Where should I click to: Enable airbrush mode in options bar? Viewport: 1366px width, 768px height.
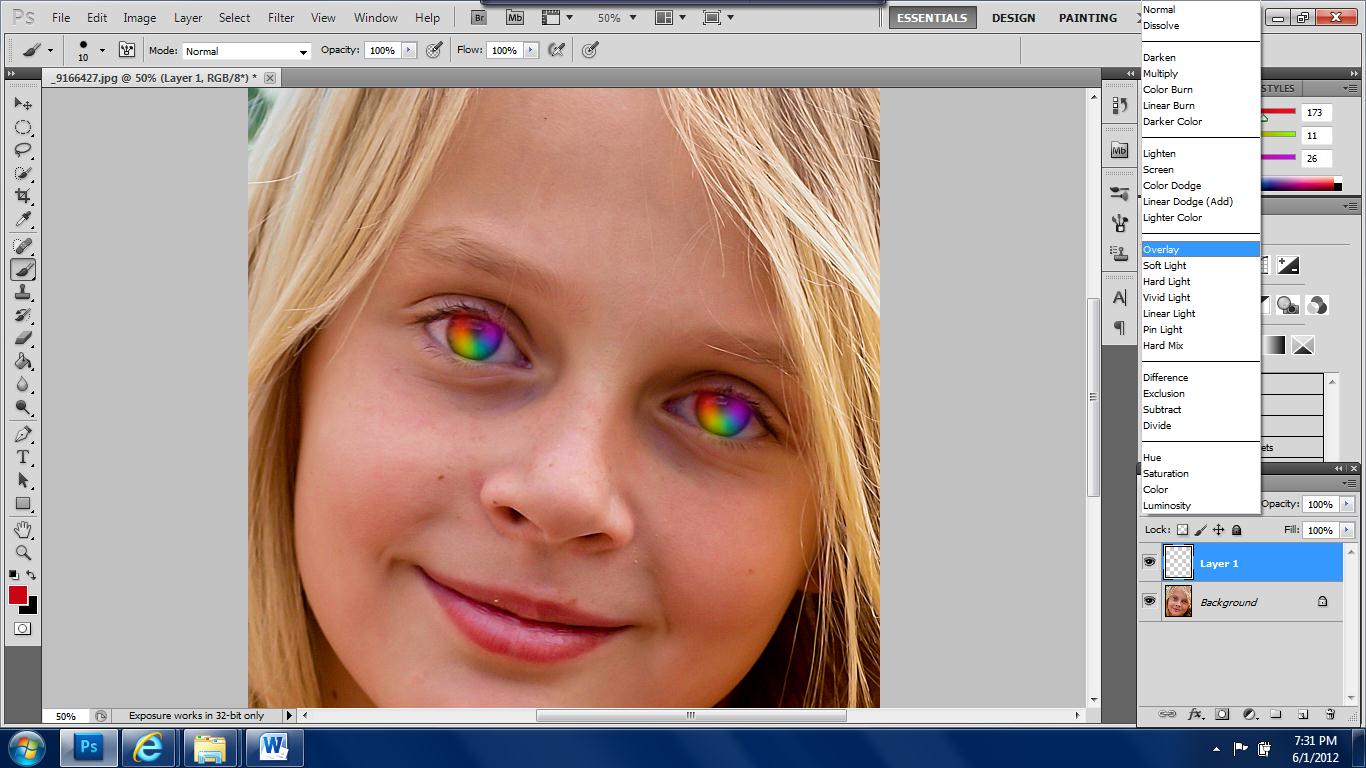[556, 50]
